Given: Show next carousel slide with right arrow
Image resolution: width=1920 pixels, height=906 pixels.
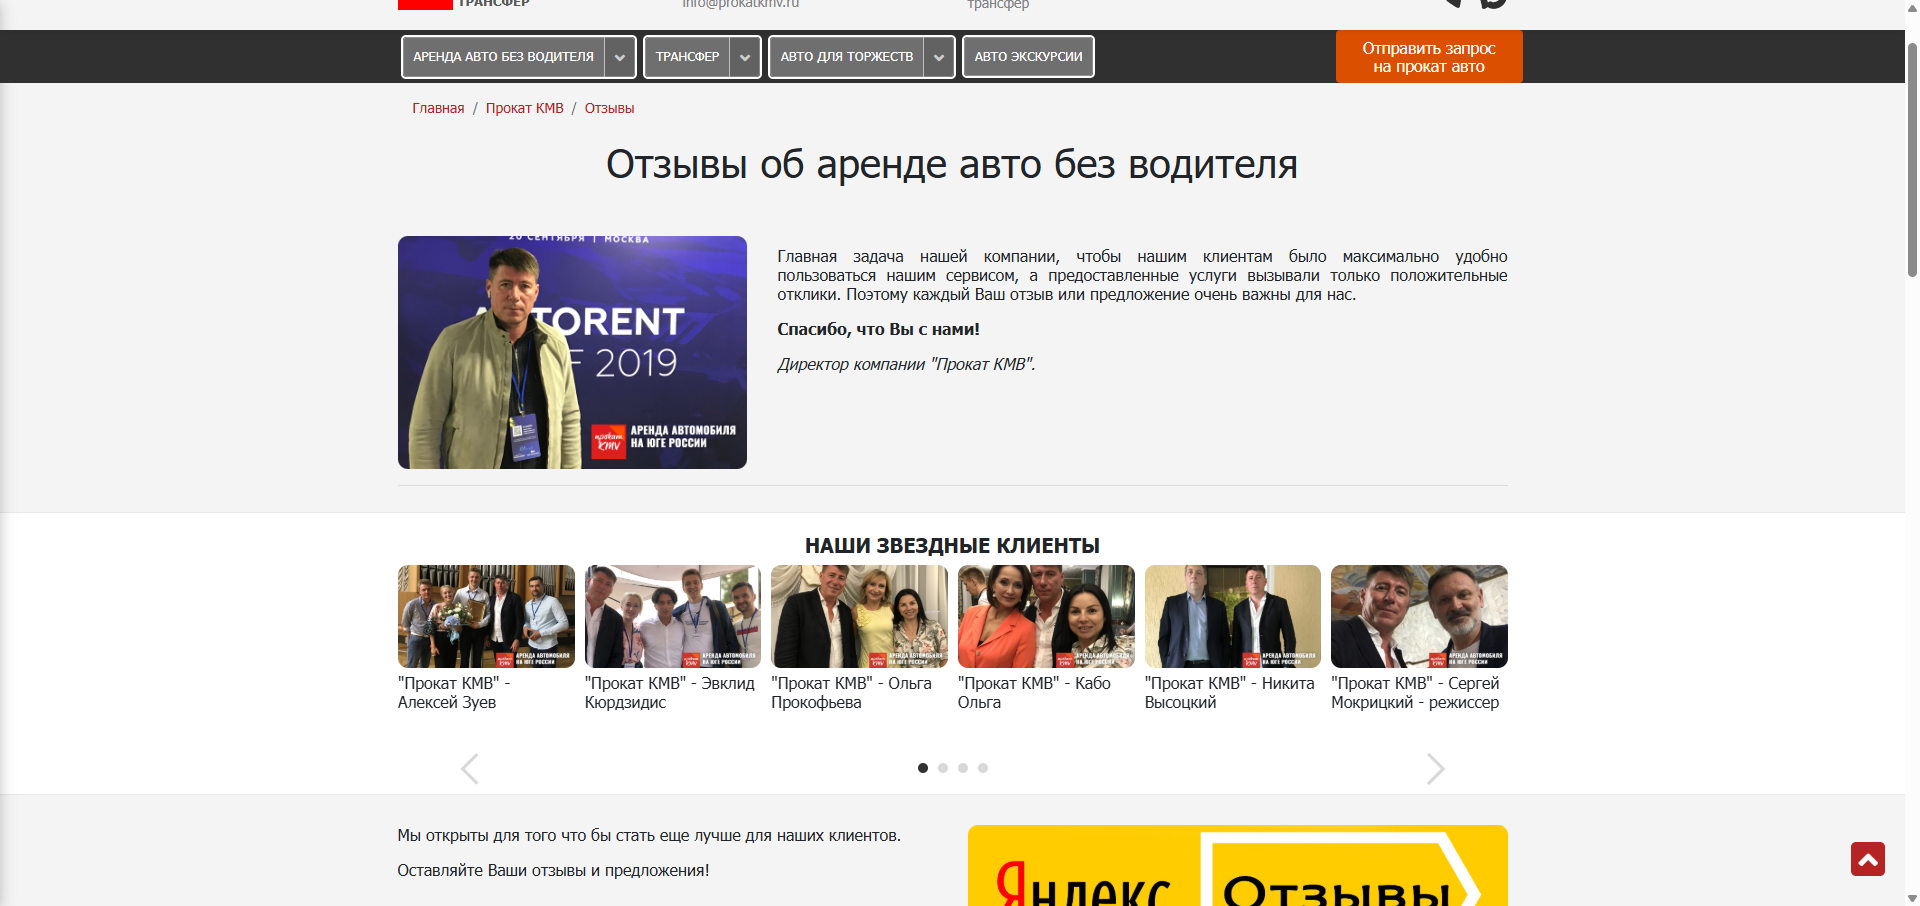Looking at the screenshot, I should (x=1436, y=768).
